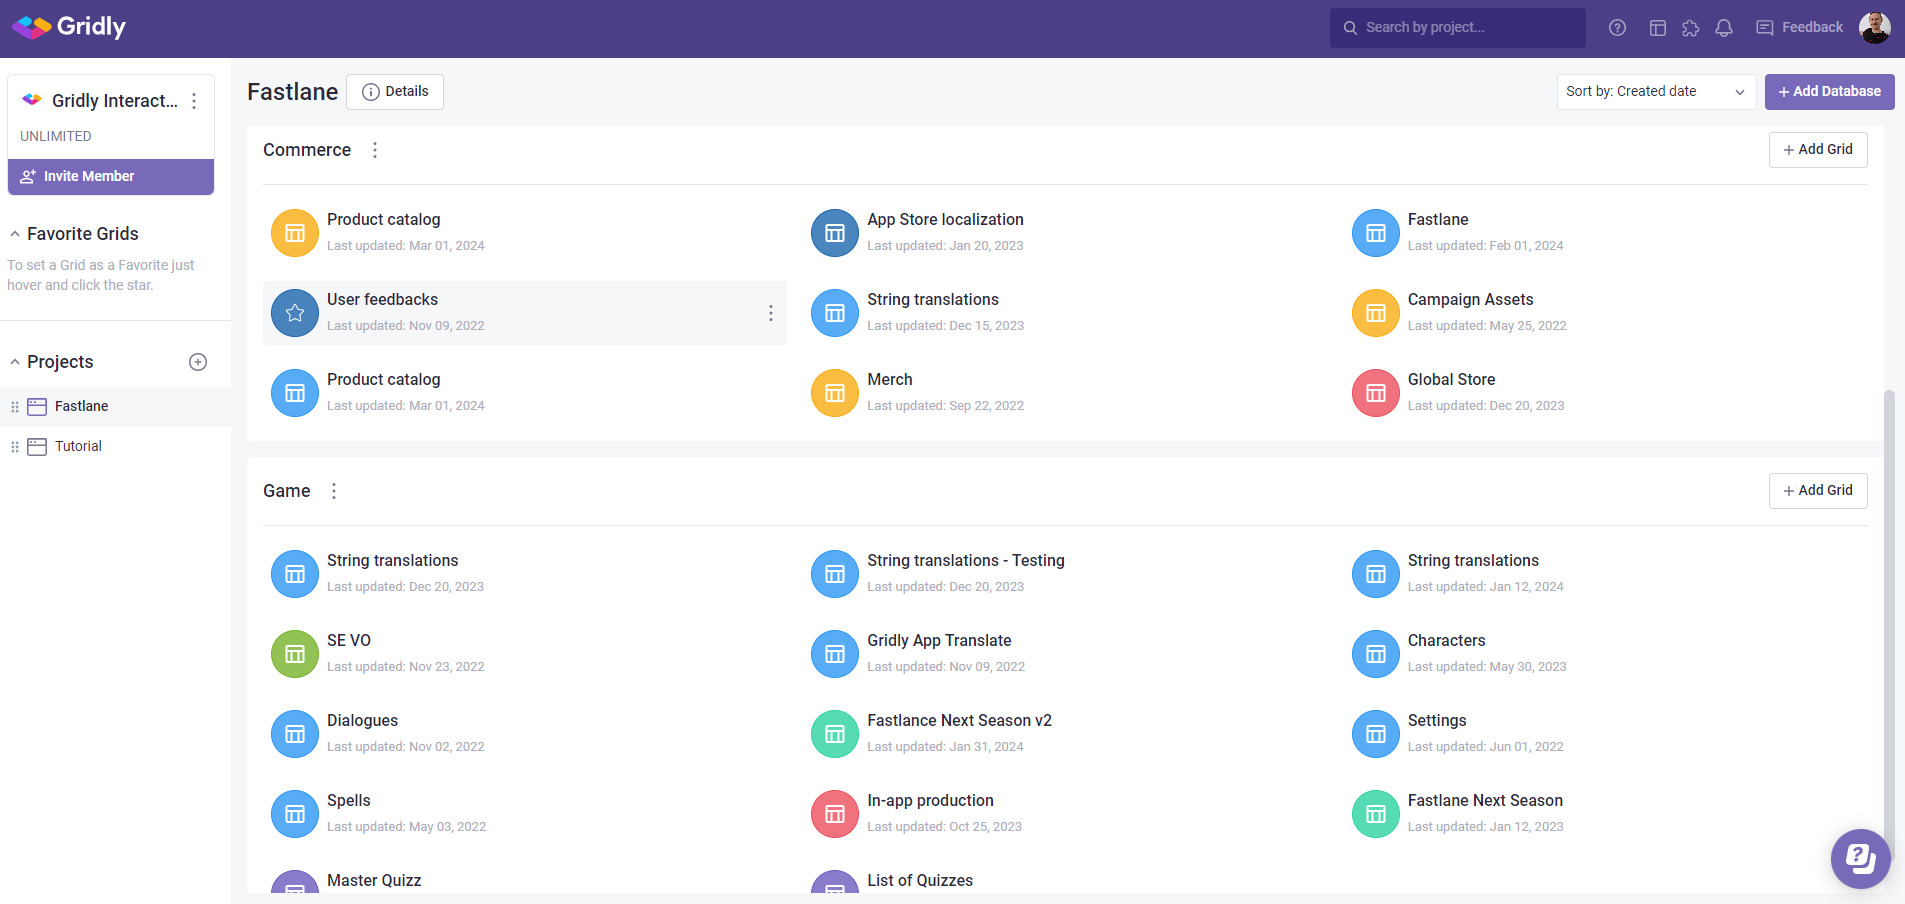
Task: Open the In-app production grid icon
Action: pos(834,813)
